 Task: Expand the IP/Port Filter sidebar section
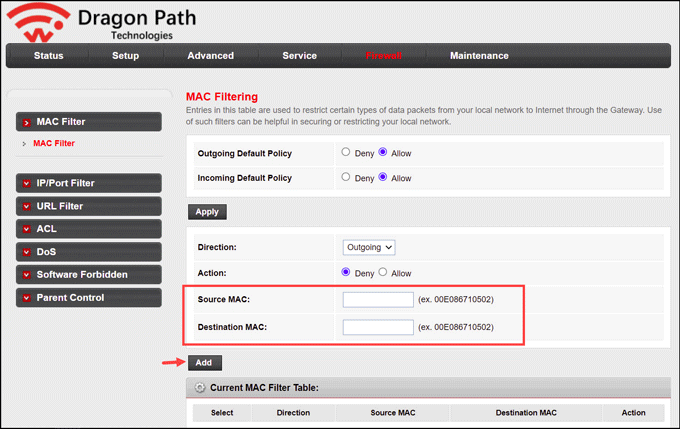click(89, 183)
